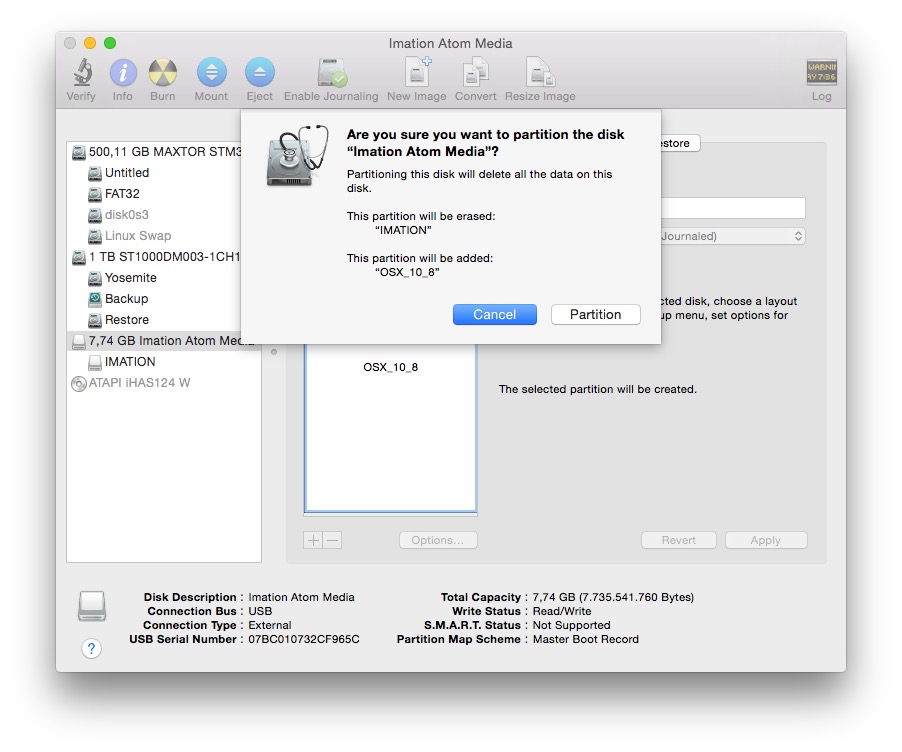This screenshot has height=752, width=902.
Task: Click the New Image toolbar icon
Action: 416,74
